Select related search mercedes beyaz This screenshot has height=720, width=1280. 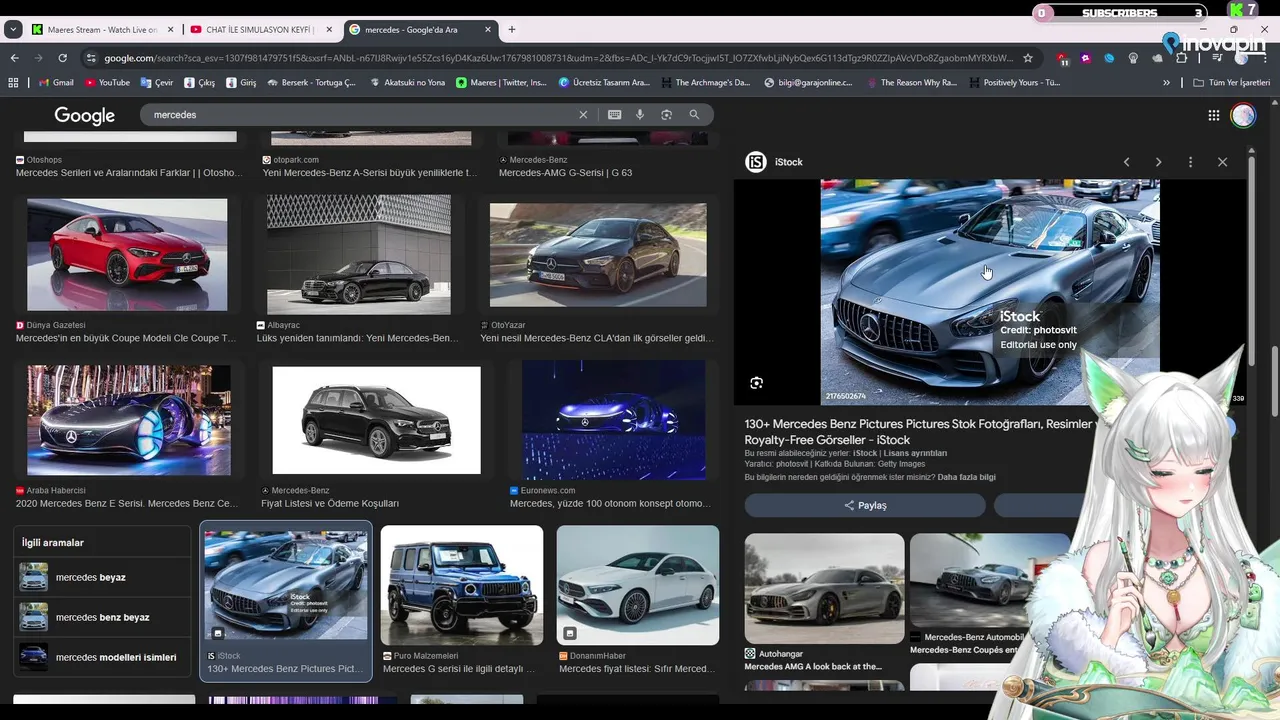coord(102,577)
